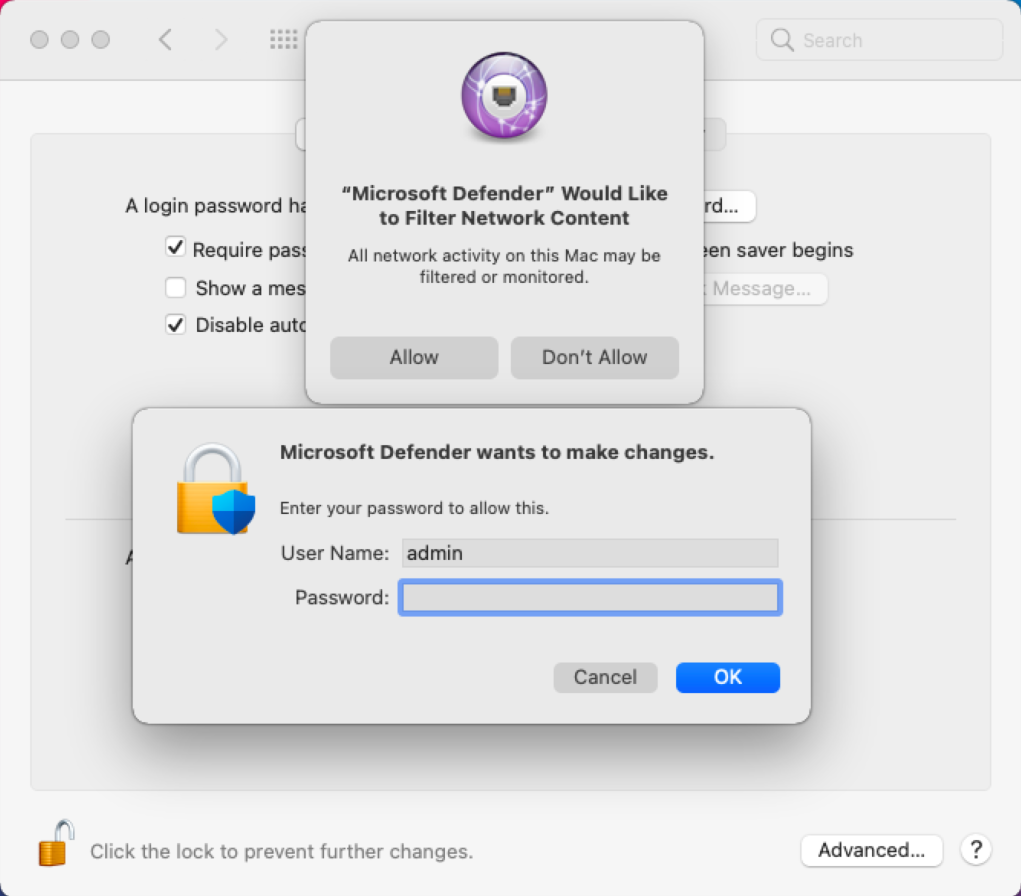Show all preferences grid icon

[283, 39]
